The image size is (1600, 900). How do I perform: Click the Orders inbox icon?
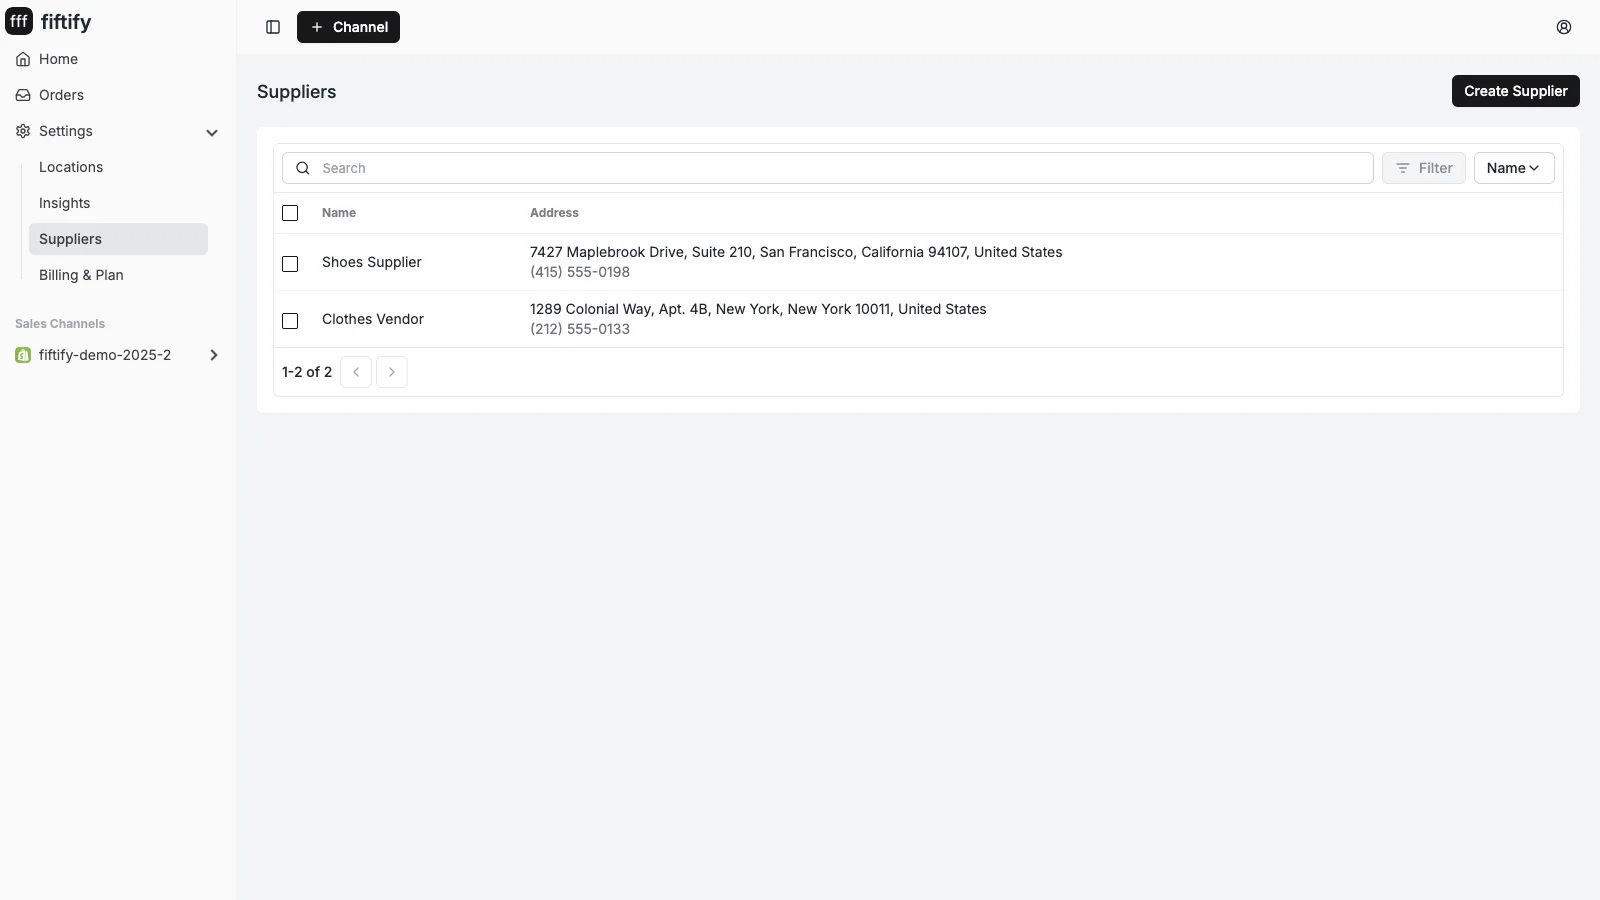click(x=23, y=95)
